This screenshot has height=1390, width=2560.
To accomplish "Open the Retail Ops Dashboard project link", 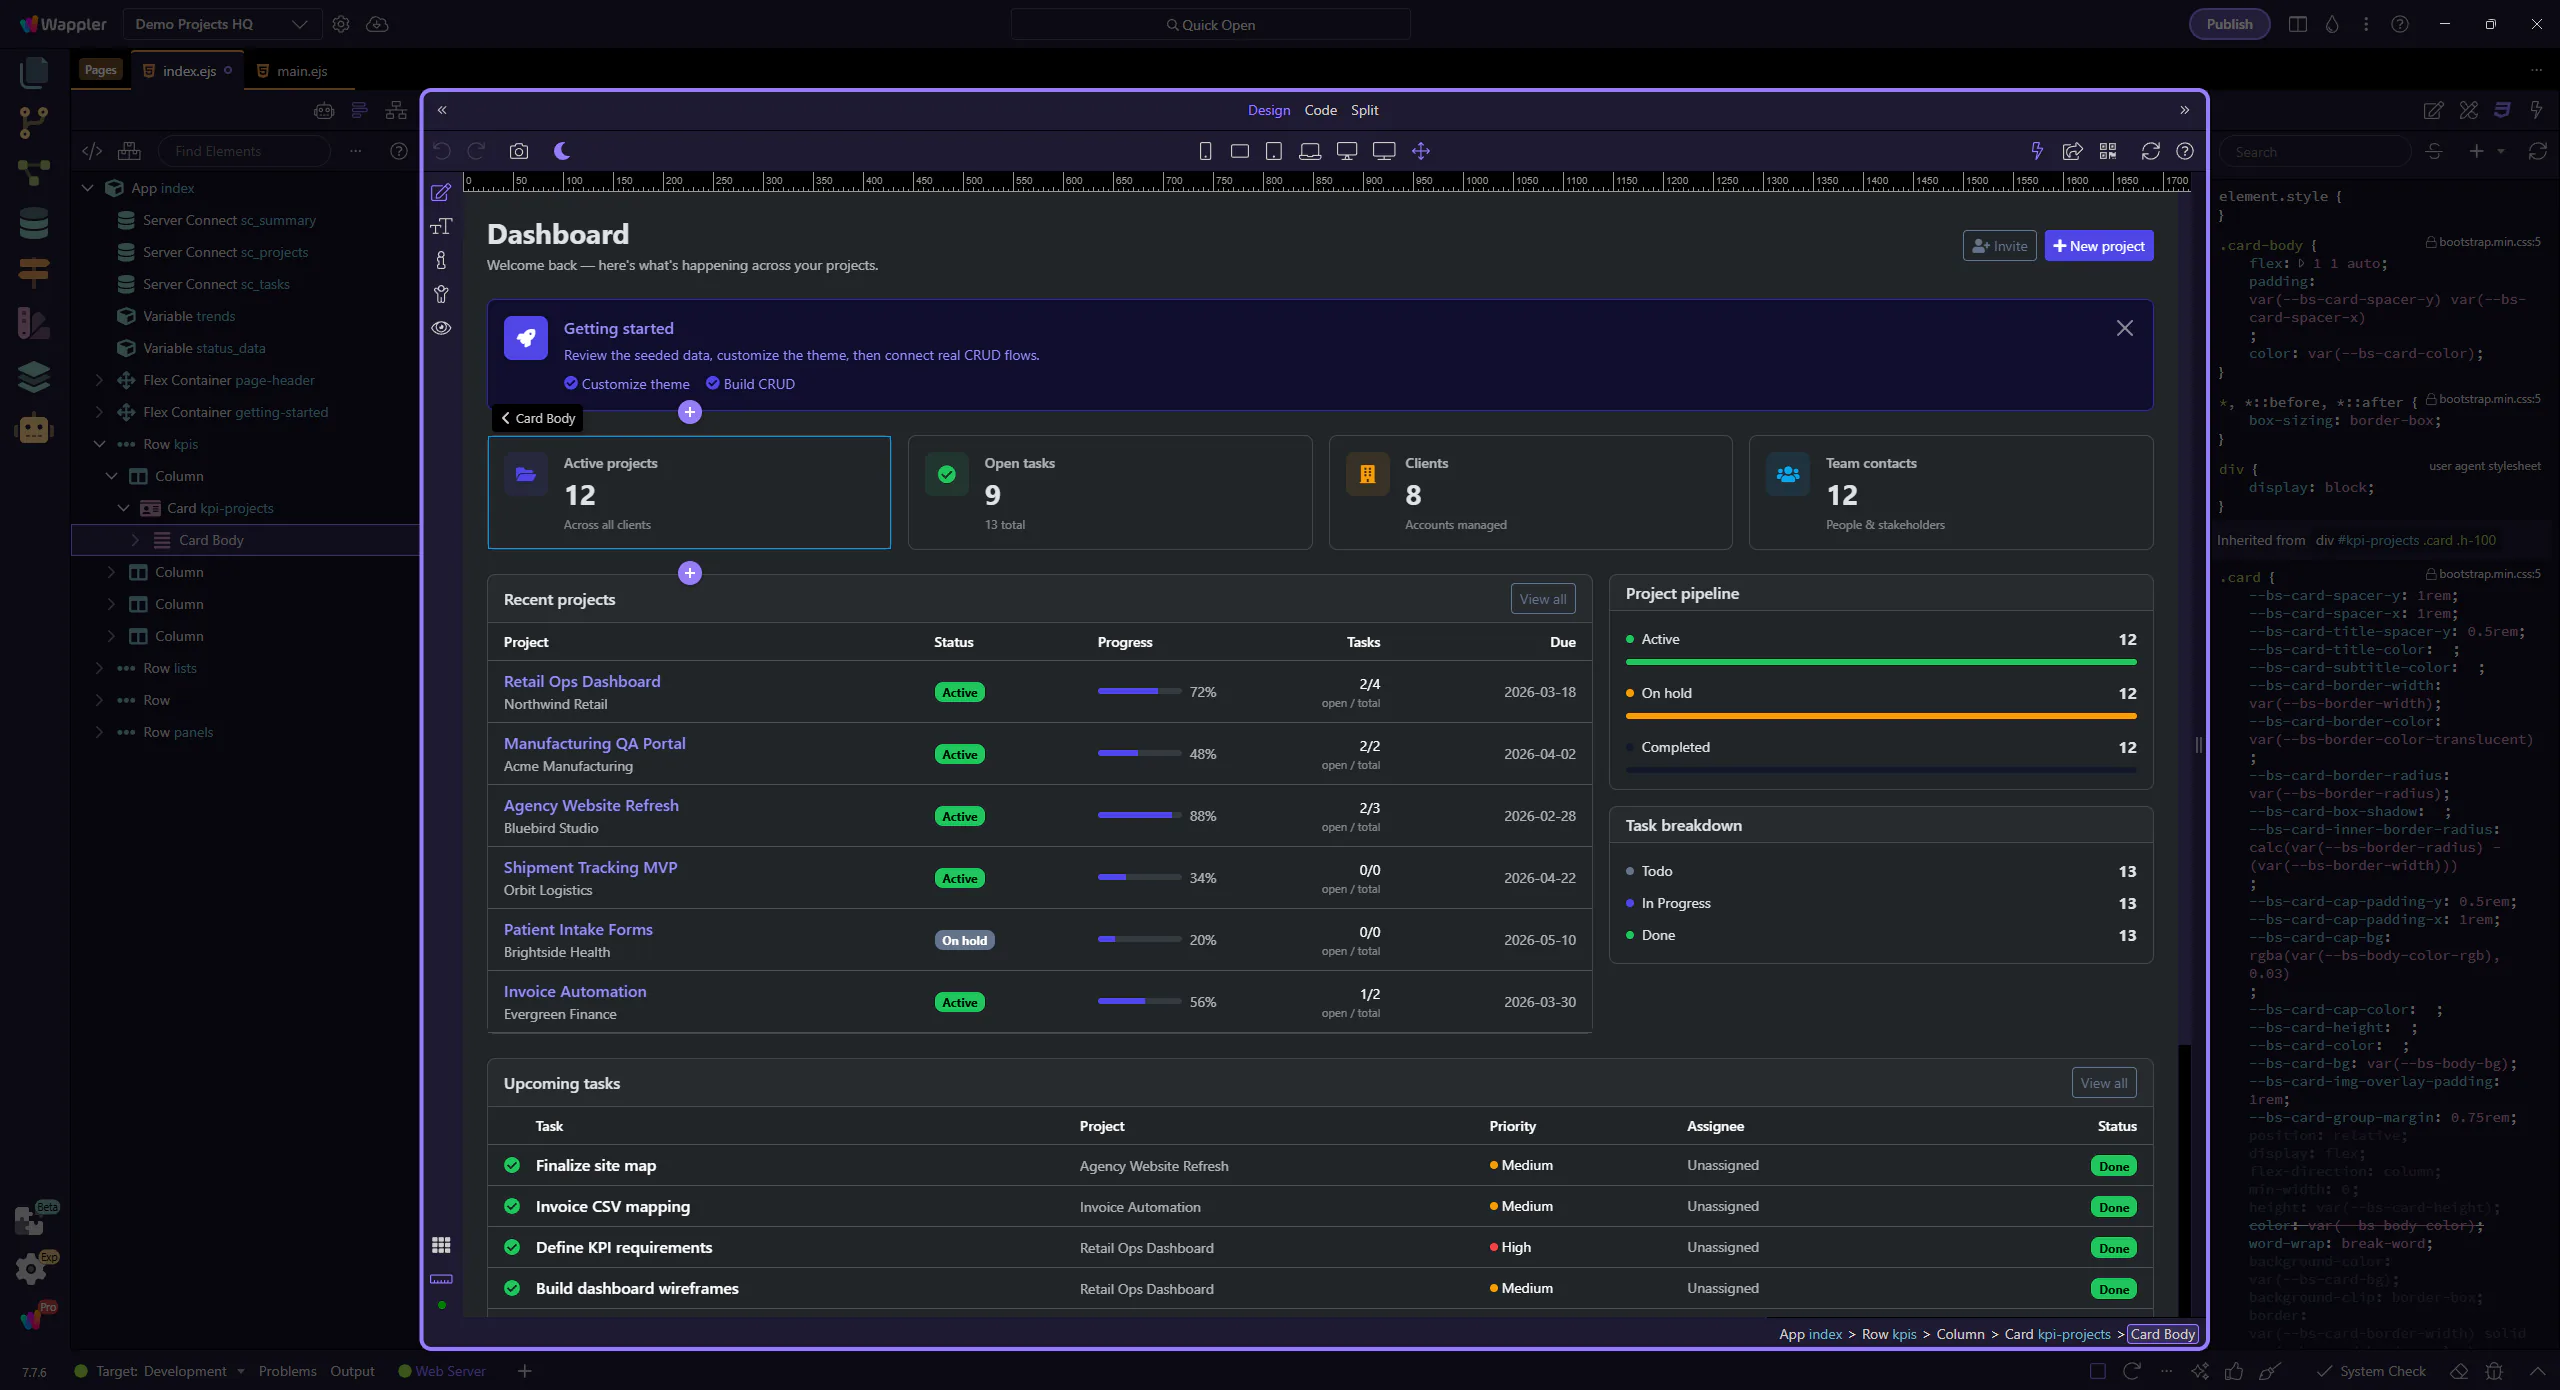I will point(582,681).
